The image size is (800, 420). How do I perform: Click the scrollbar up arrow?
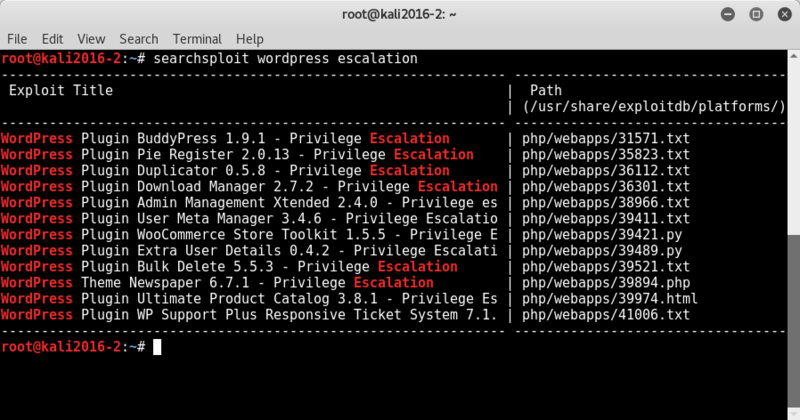pyautogui.click(x=794, y=55)
